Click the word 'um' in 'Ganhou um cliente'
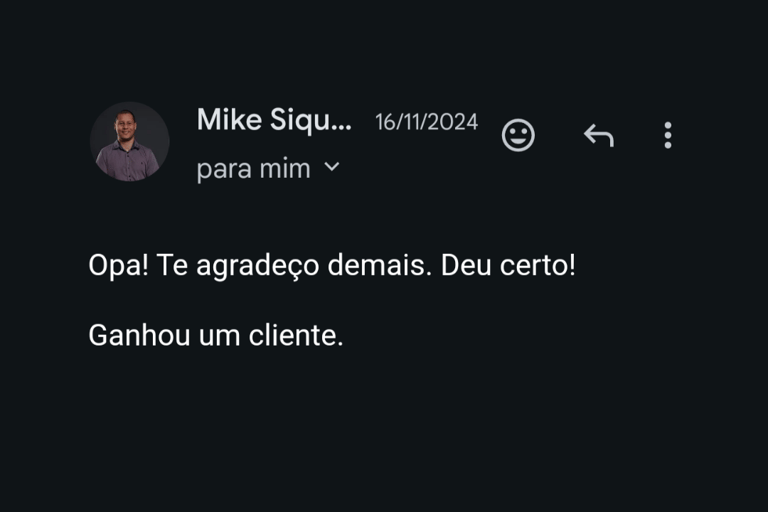768x512 pixels. [219, 337]
